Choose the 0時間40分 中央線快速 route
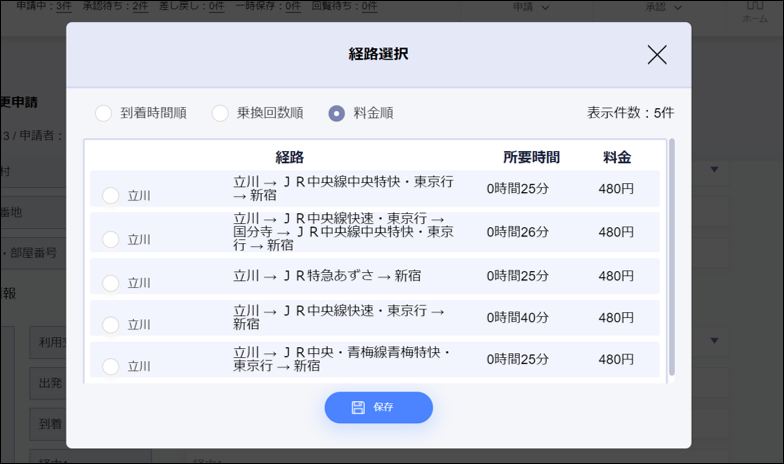This screenshot has height=464, width=784. [110, 324]
